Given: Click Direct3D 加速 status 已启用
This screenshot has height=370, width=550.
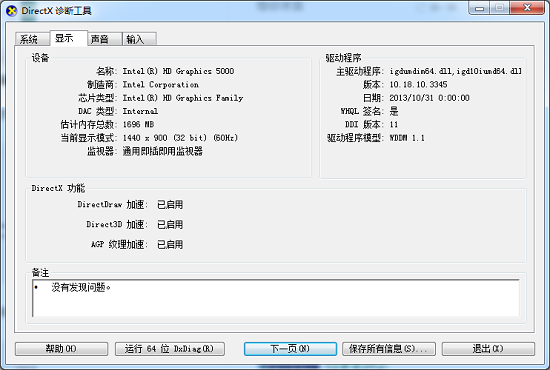Looking at the screenshot, I should 170,224.
